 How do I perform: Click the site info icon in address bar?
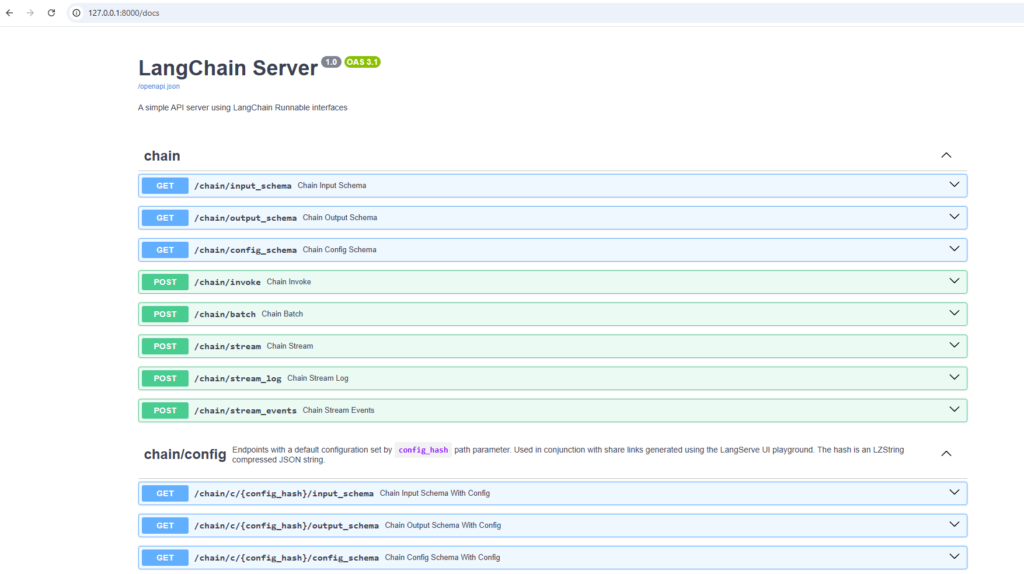pos(76,12)
